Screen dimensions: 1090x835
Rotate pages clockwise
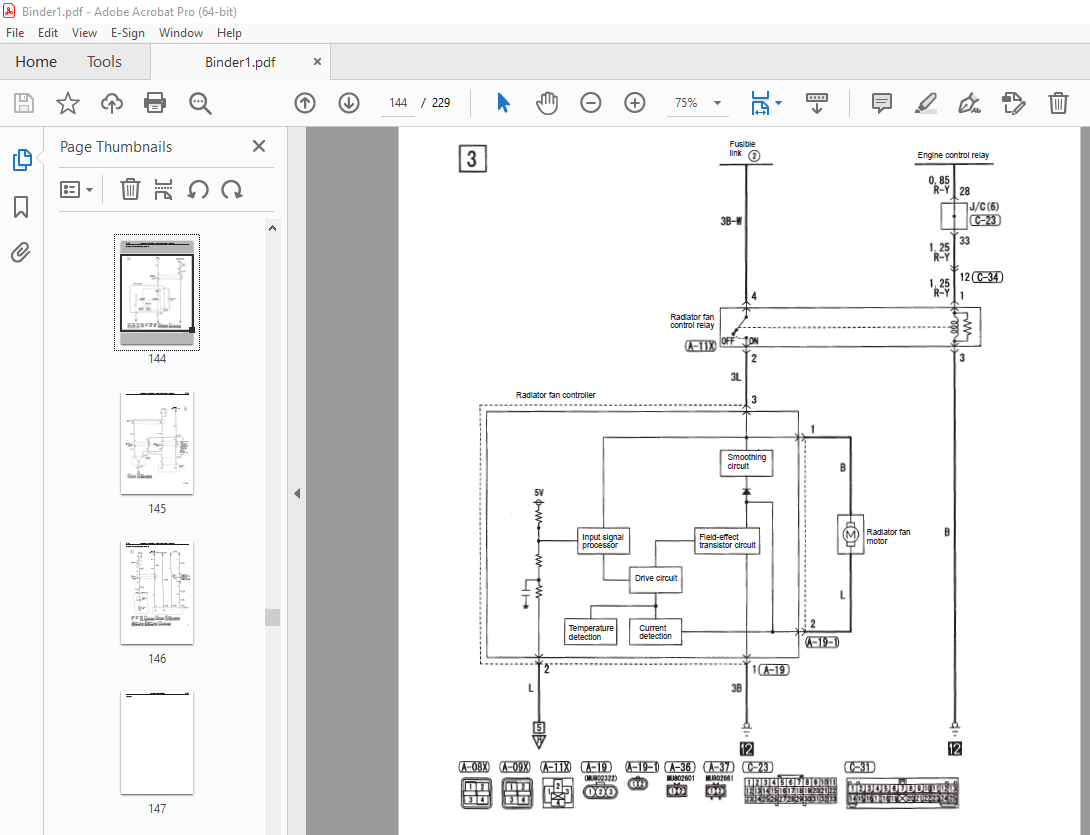pos(231,189)
